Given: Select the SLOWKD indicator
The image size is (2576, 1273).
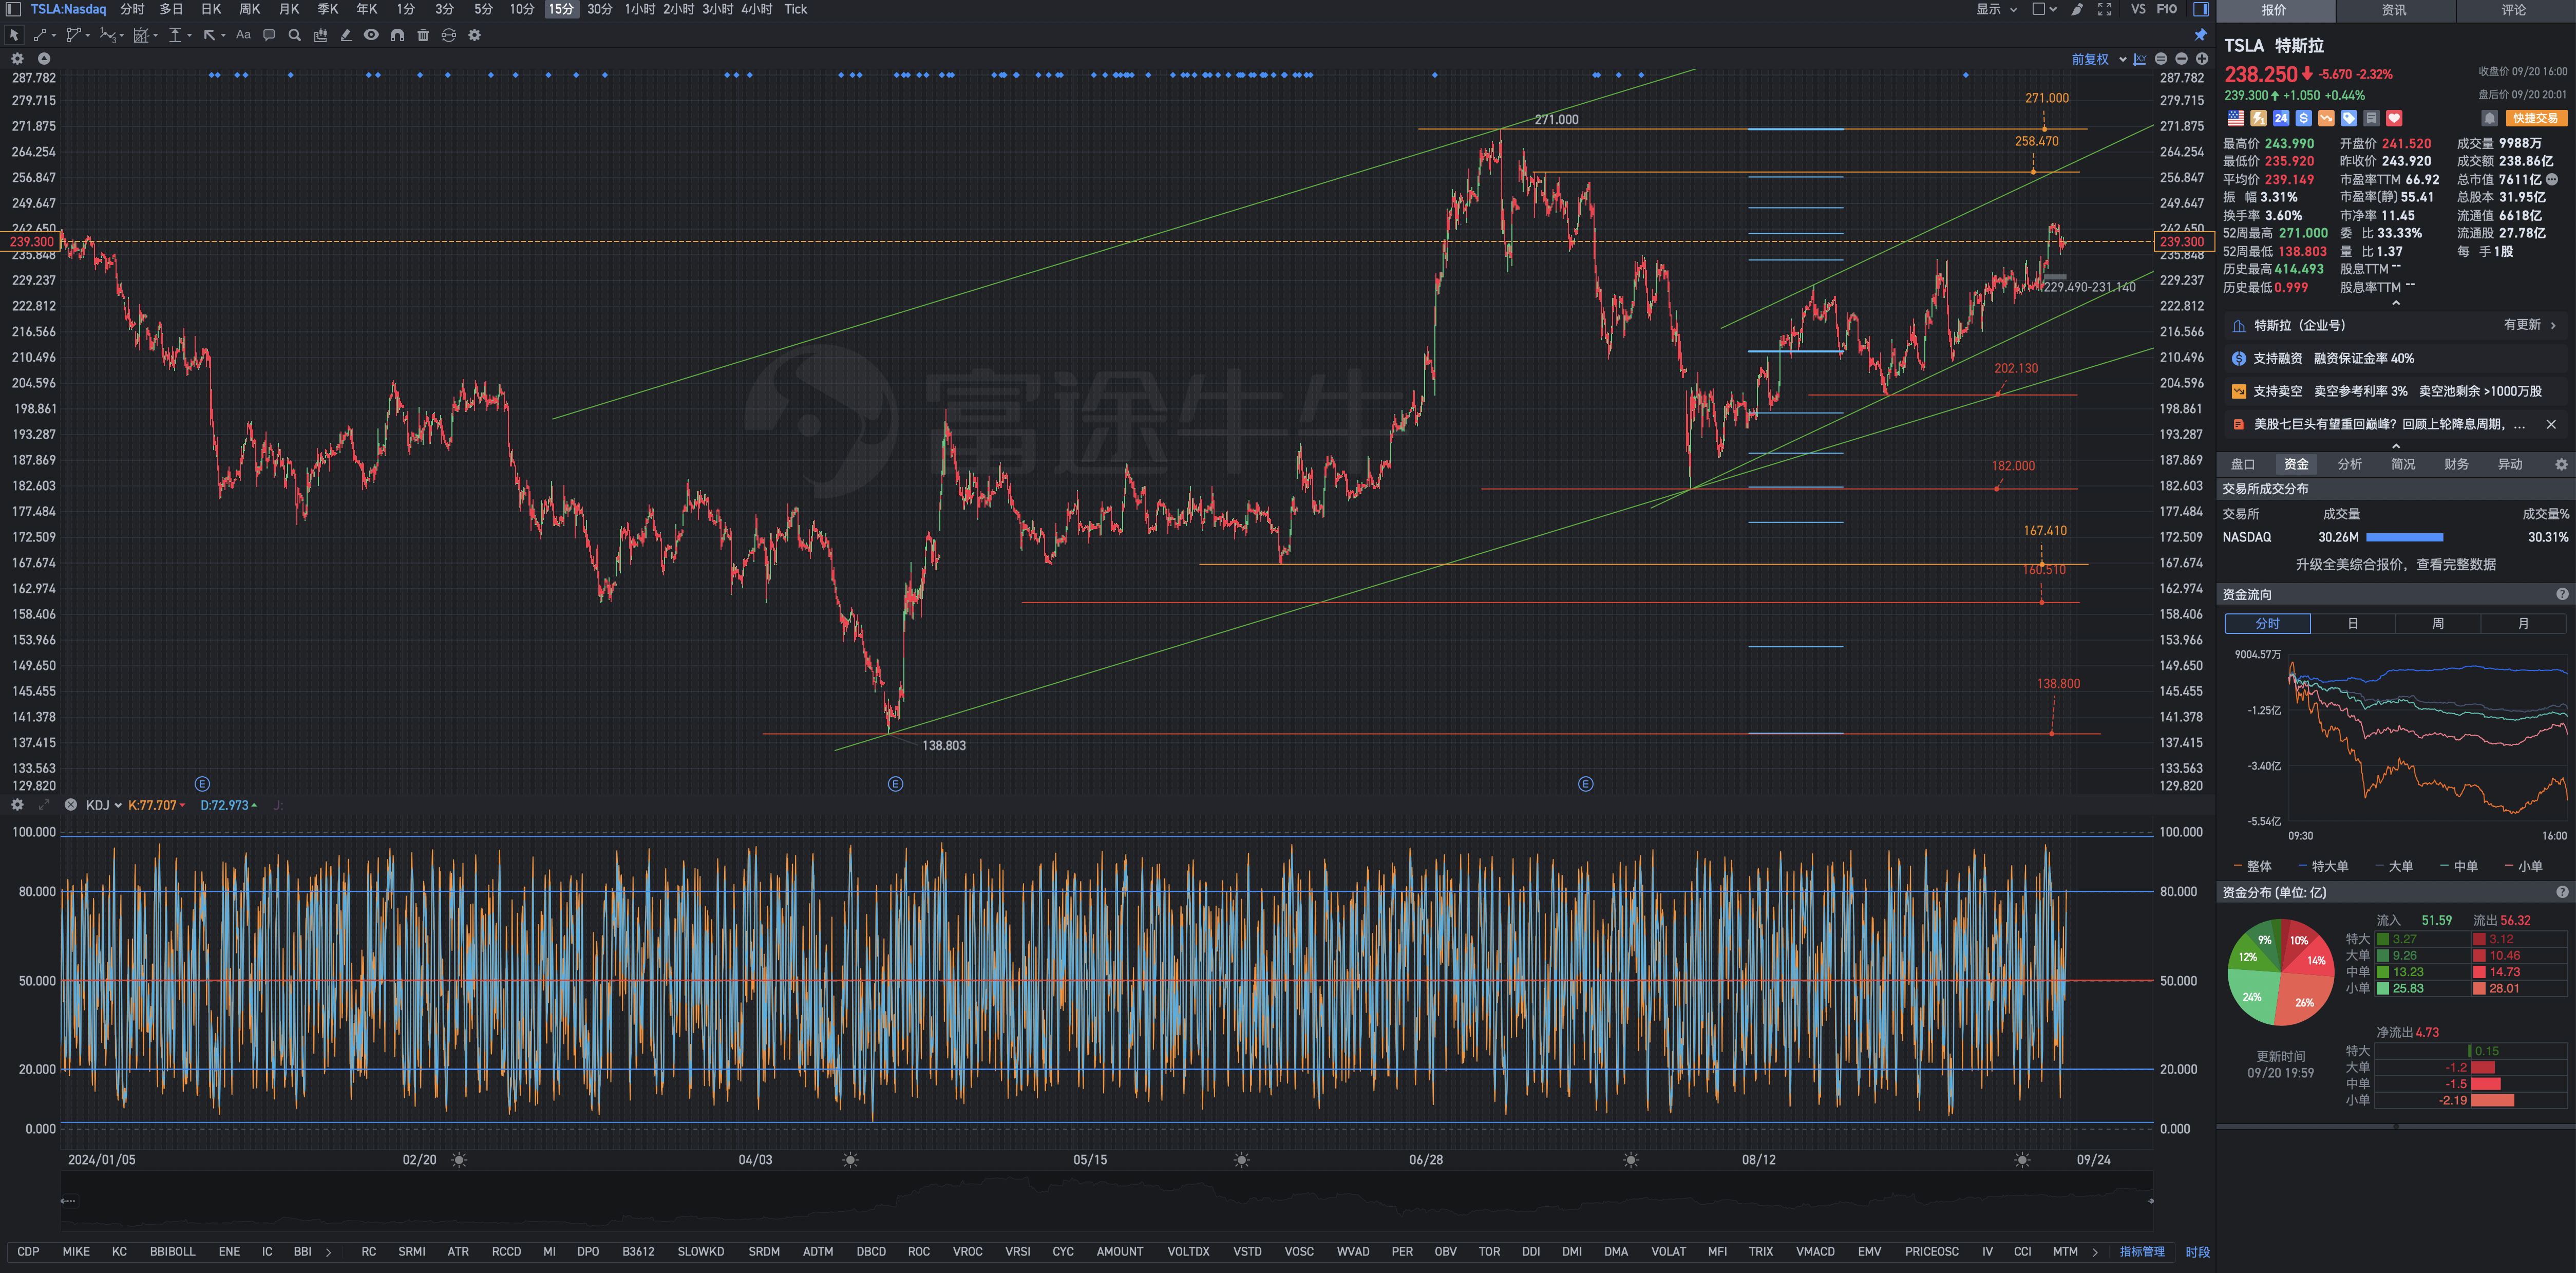Looking at the screenshot, I should pyautogui.click(x=700, y=1251).
